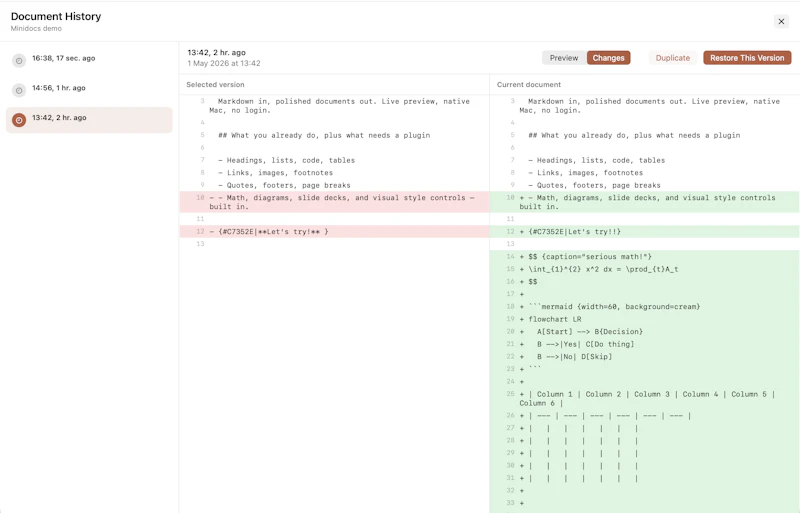The height and width of the screenshot is (513, 800).
Task: Click the 'flowchart LR' line
Action: pos(644,319)
